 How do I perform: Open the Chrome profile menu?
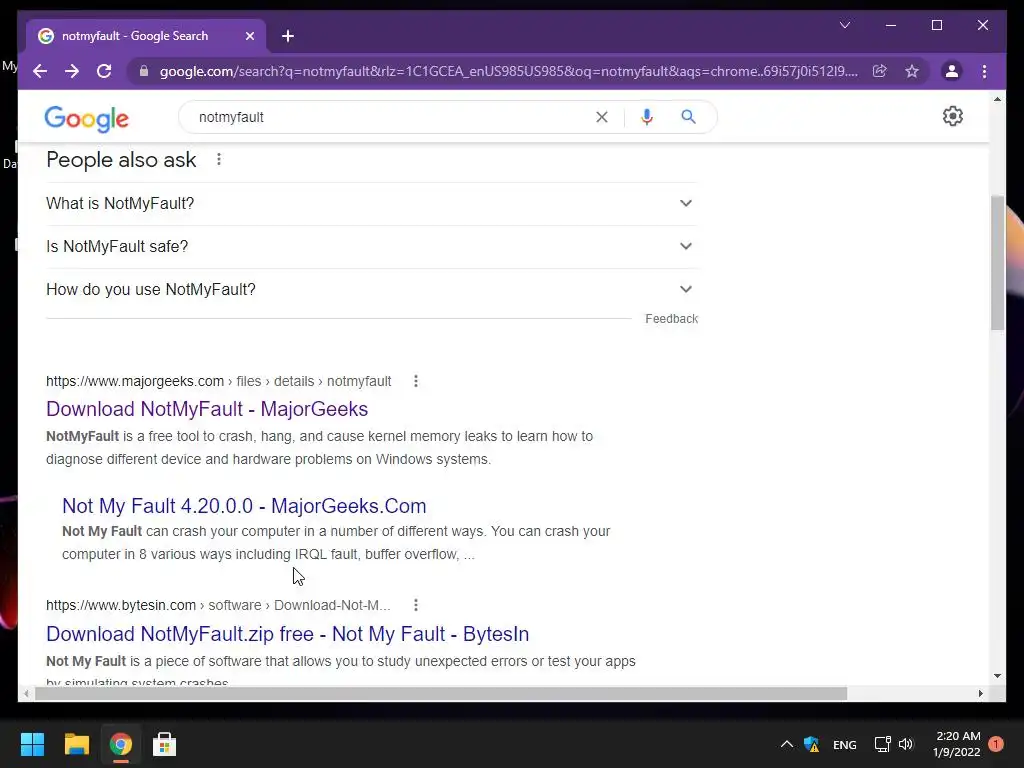click(x=952, y=71)
